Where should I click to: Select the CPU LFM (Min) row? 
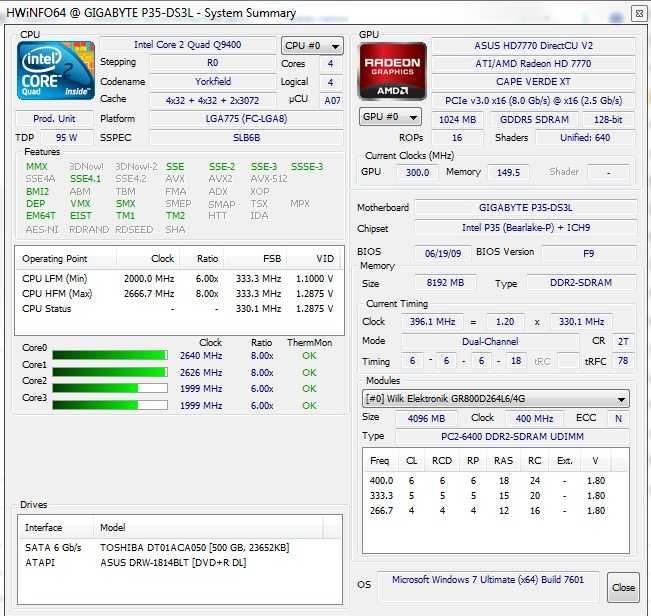coord(179,279)
